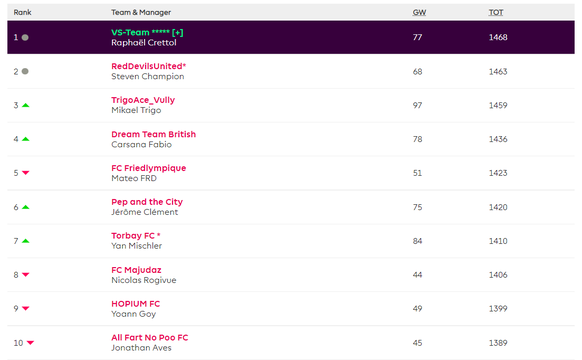Open VS-Team ***** [+] team link
The height and width of the screenshot is (360, 582).
pyautogui.click(x=147, y=32)
